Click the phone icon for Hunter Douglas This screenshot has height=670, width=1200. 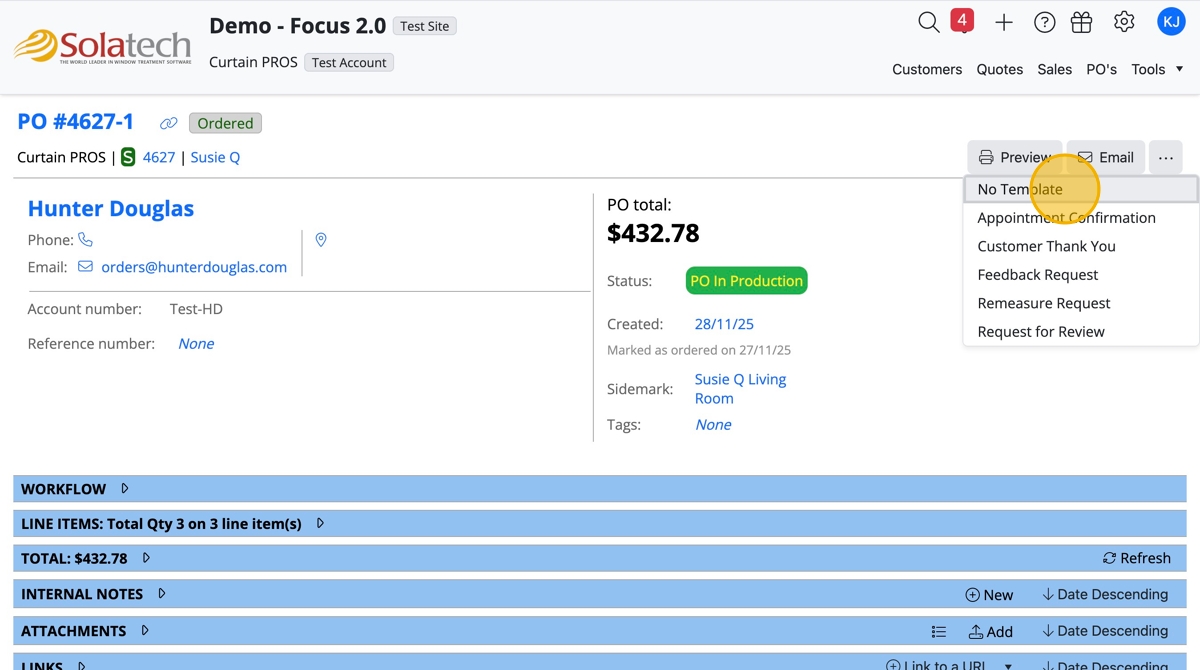click(x=86, y=240)
